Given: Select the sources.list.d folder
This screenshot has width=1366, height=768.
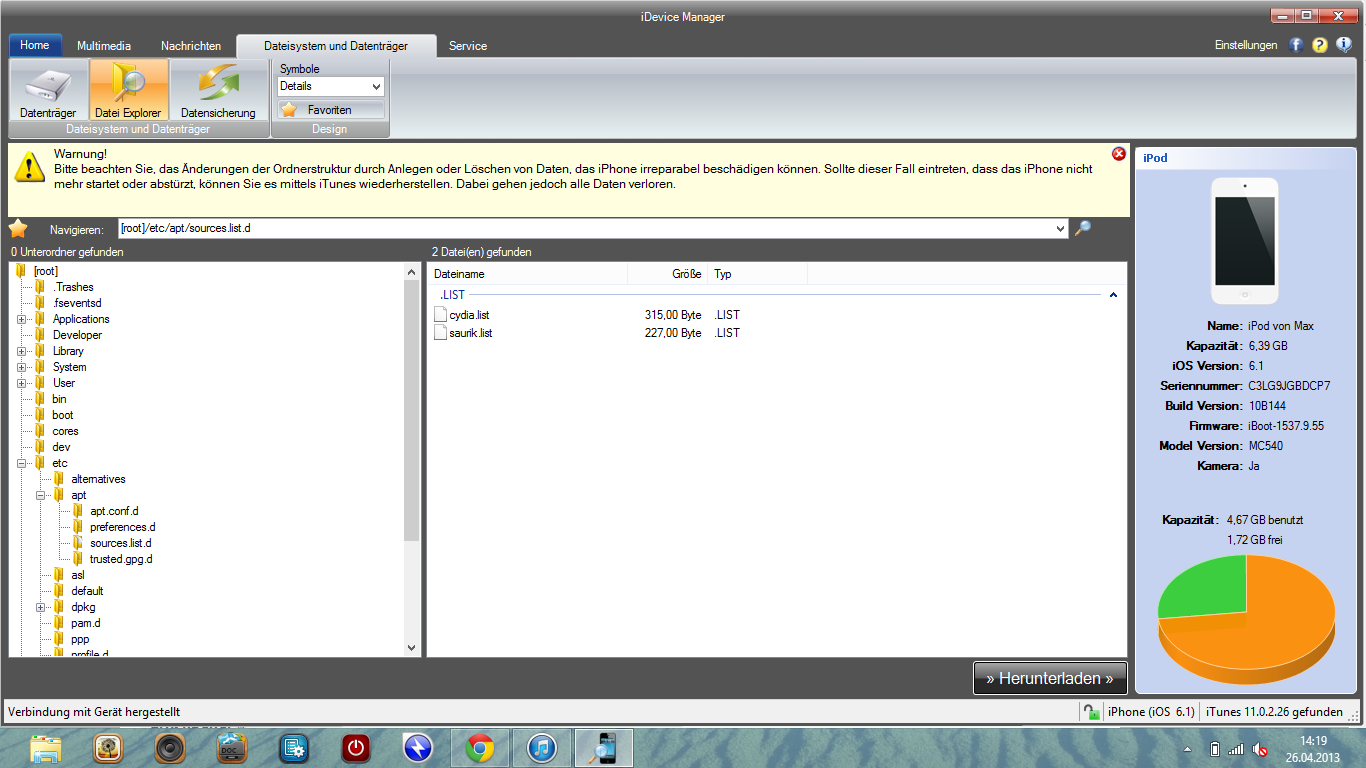Looking at the screenshot, I should [120, 543].
